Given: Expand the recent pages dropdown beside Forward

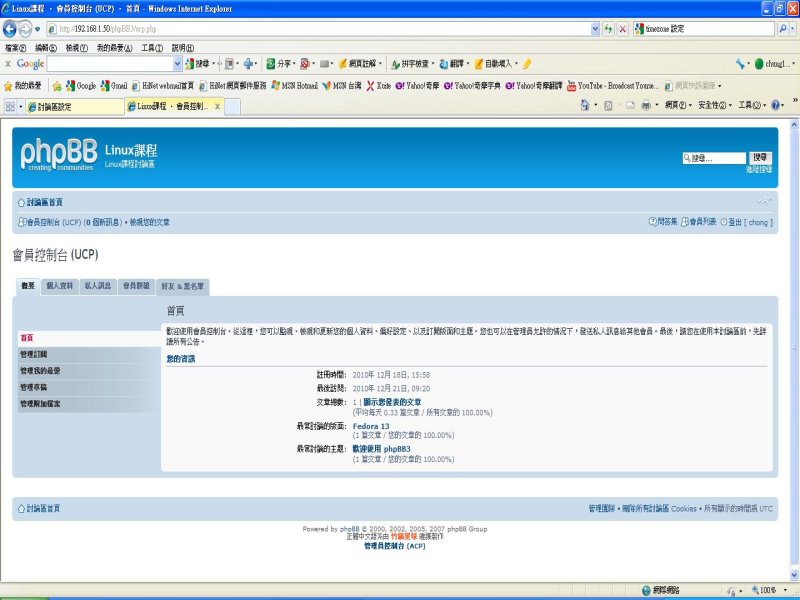Looking at the screenshot, I should [x=37, y=29].
